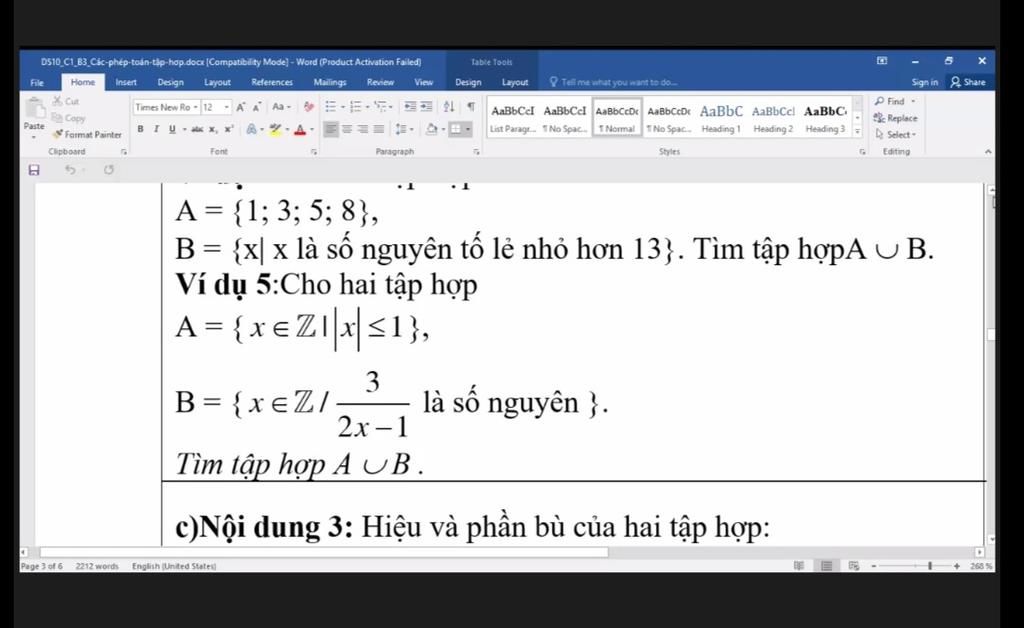This screenshot has width=1024, height=628.
Task: Grow font size with the large A
Action: [x=240, y=107]
